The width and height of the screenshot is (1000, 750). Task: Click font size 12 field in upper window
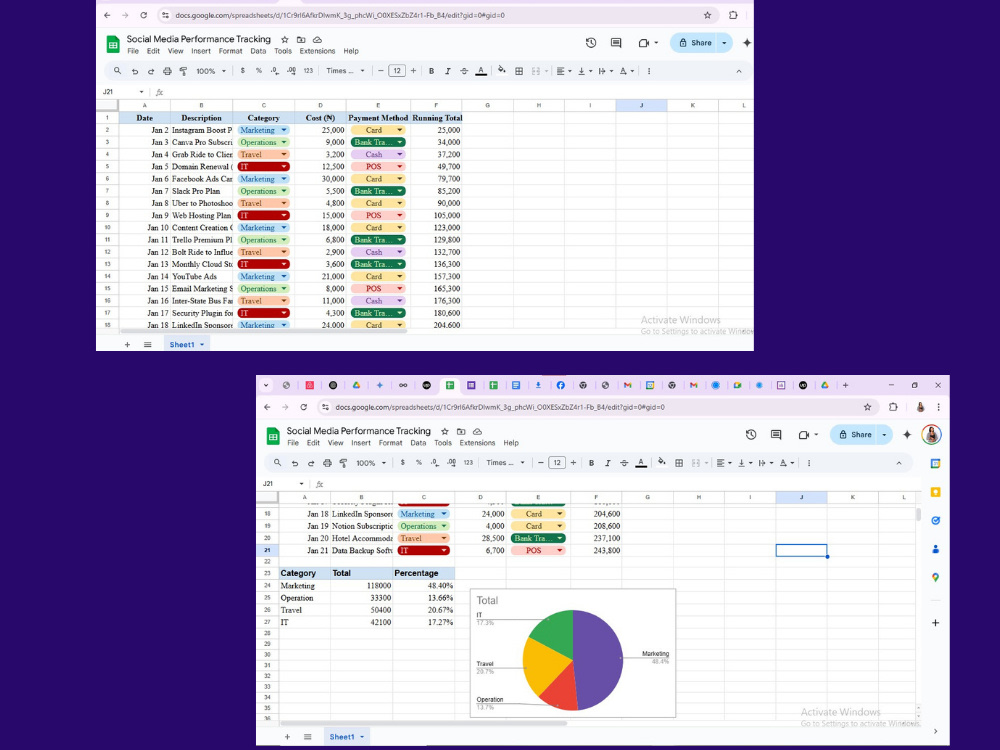[397, 71]
